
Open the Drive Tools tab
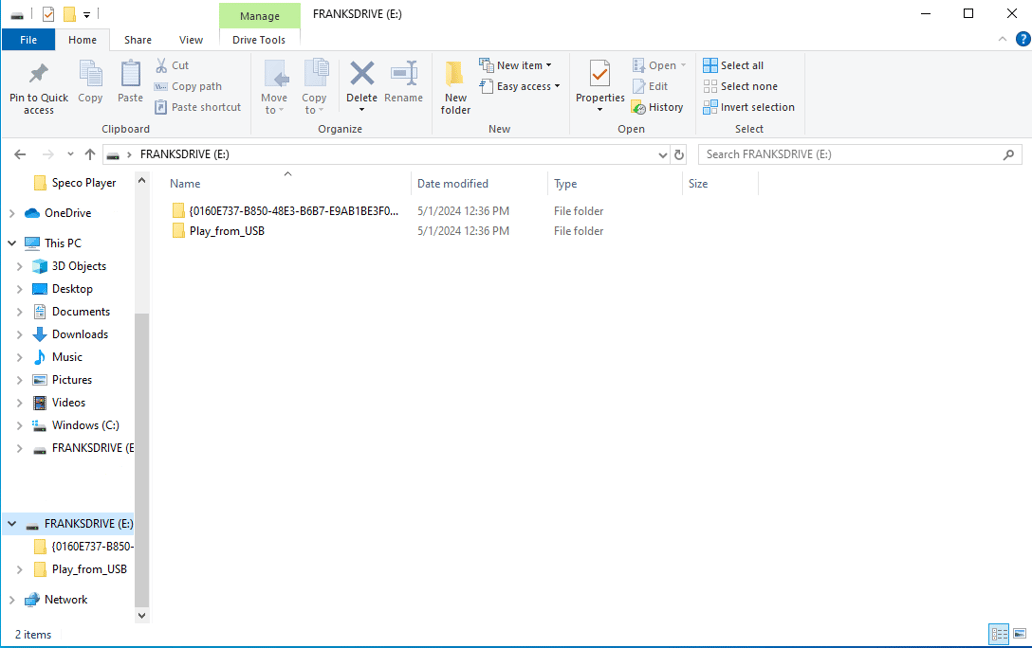tap(260, 39)
